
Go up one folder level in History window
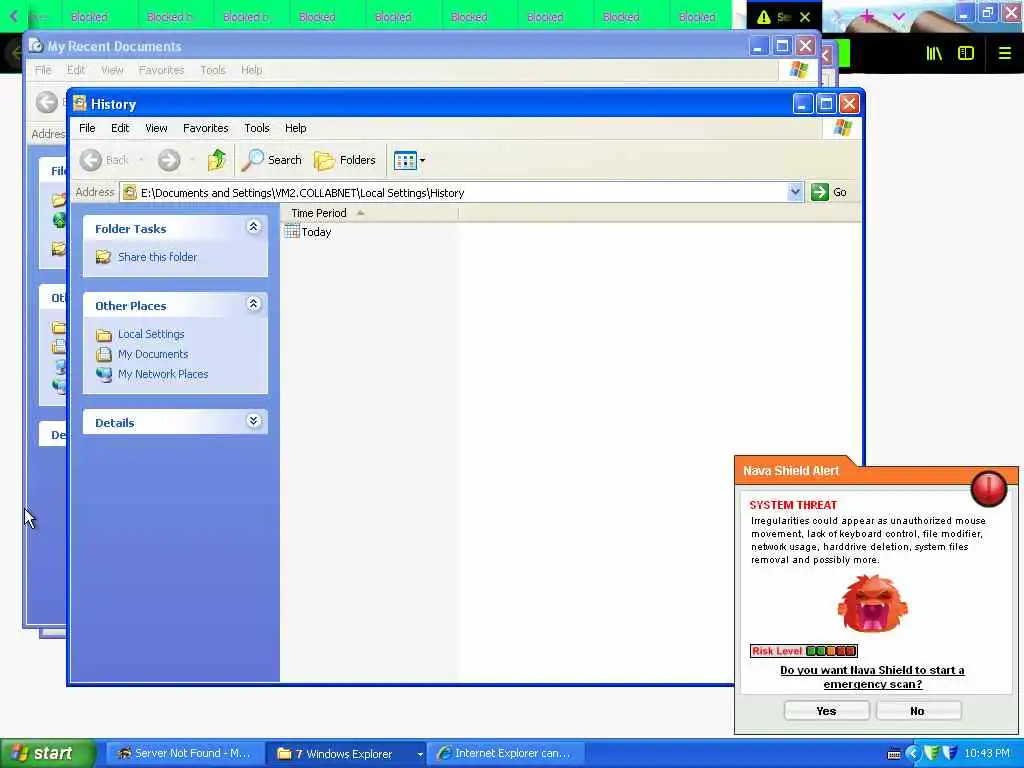click(217, 160)
